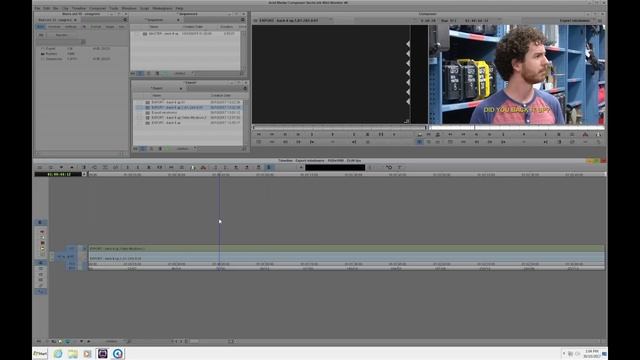The image size is (640, 360).
Task: Open the Clip menu
Action: [65, 8]
